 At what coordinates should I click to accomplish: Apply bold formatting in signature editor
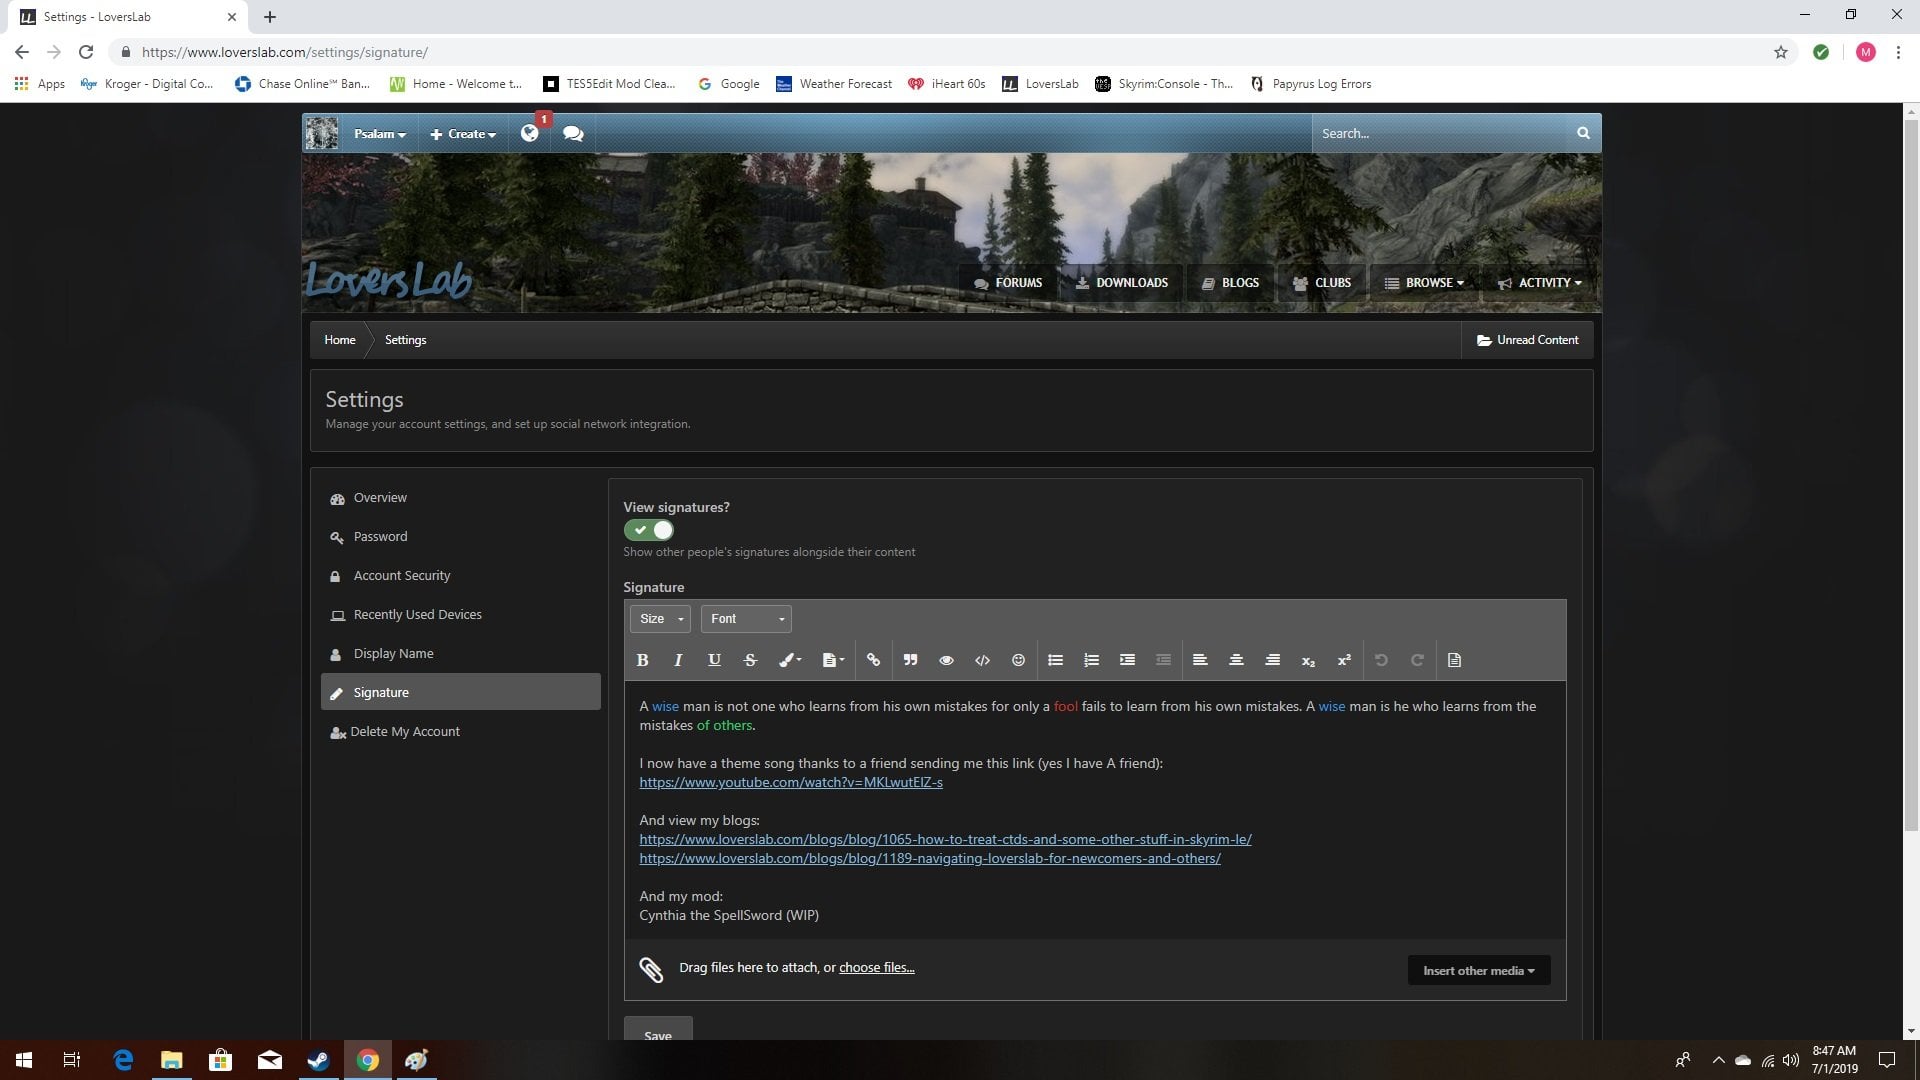[643, 660]
